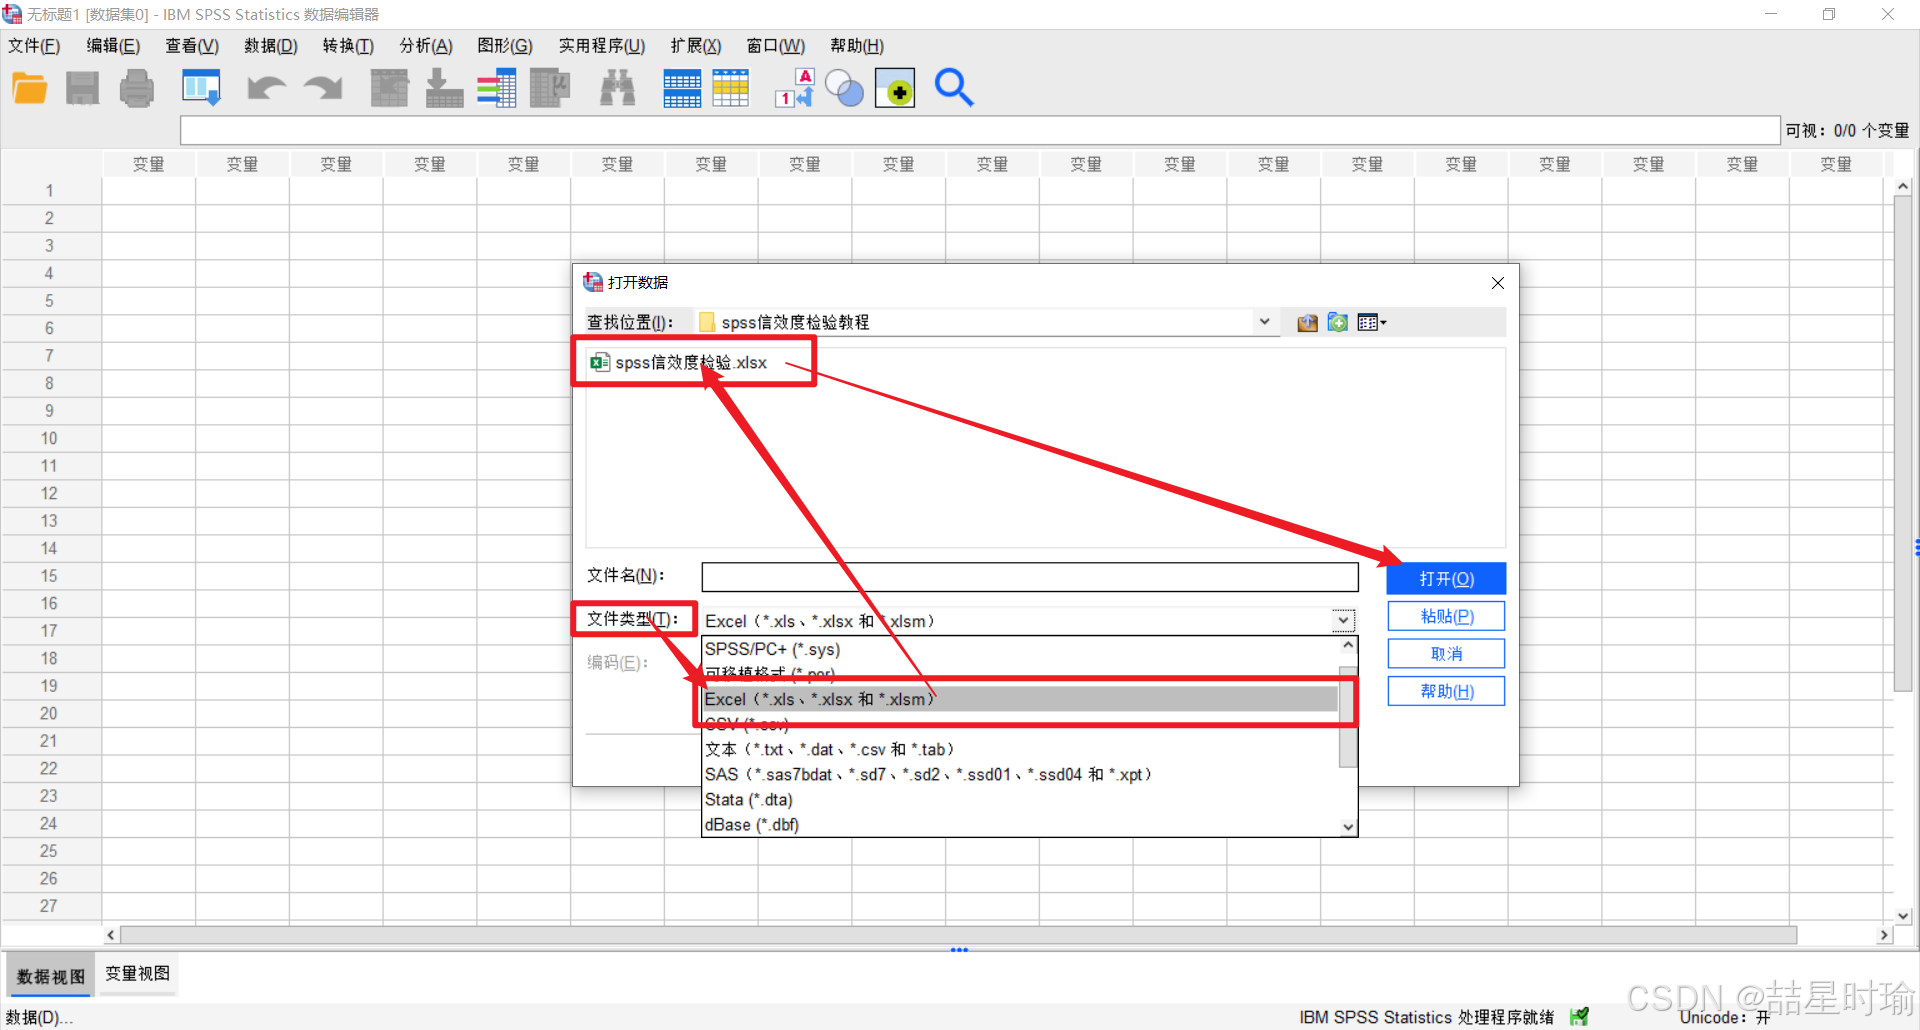1920x1030 pixels.
Task: Click the 文件名 input field
Action: pyautogui.click(x=1030, y=577)
